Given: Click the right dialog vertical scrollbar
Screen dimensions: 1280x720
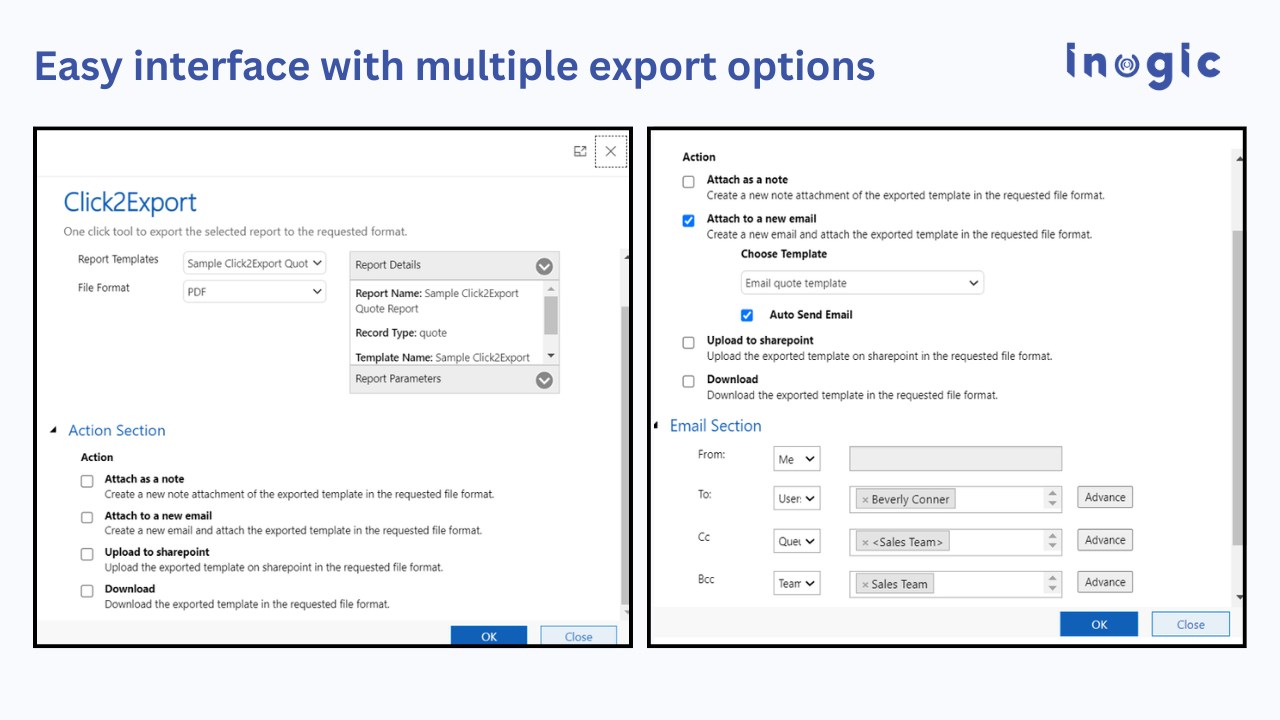Looking at the screenshot, I should (1238, 388).
